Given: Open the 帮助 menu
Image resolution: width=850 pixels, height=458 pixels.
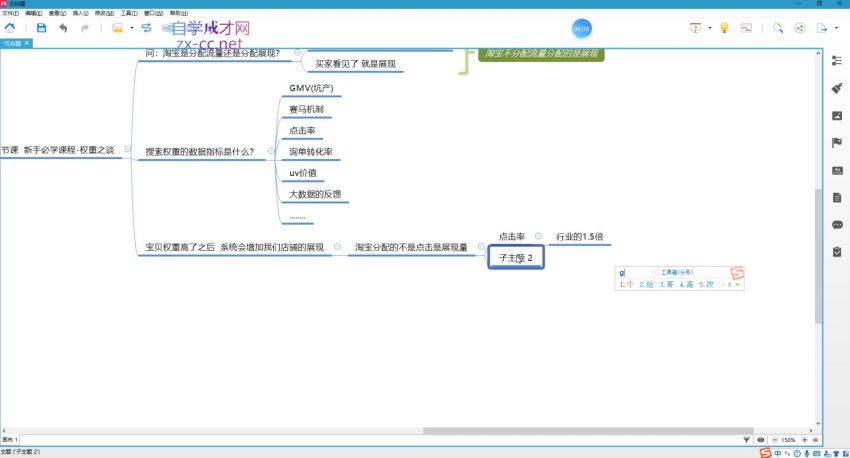Looking at the screenshot, I should pyautogui.click(x=179, y=13).
